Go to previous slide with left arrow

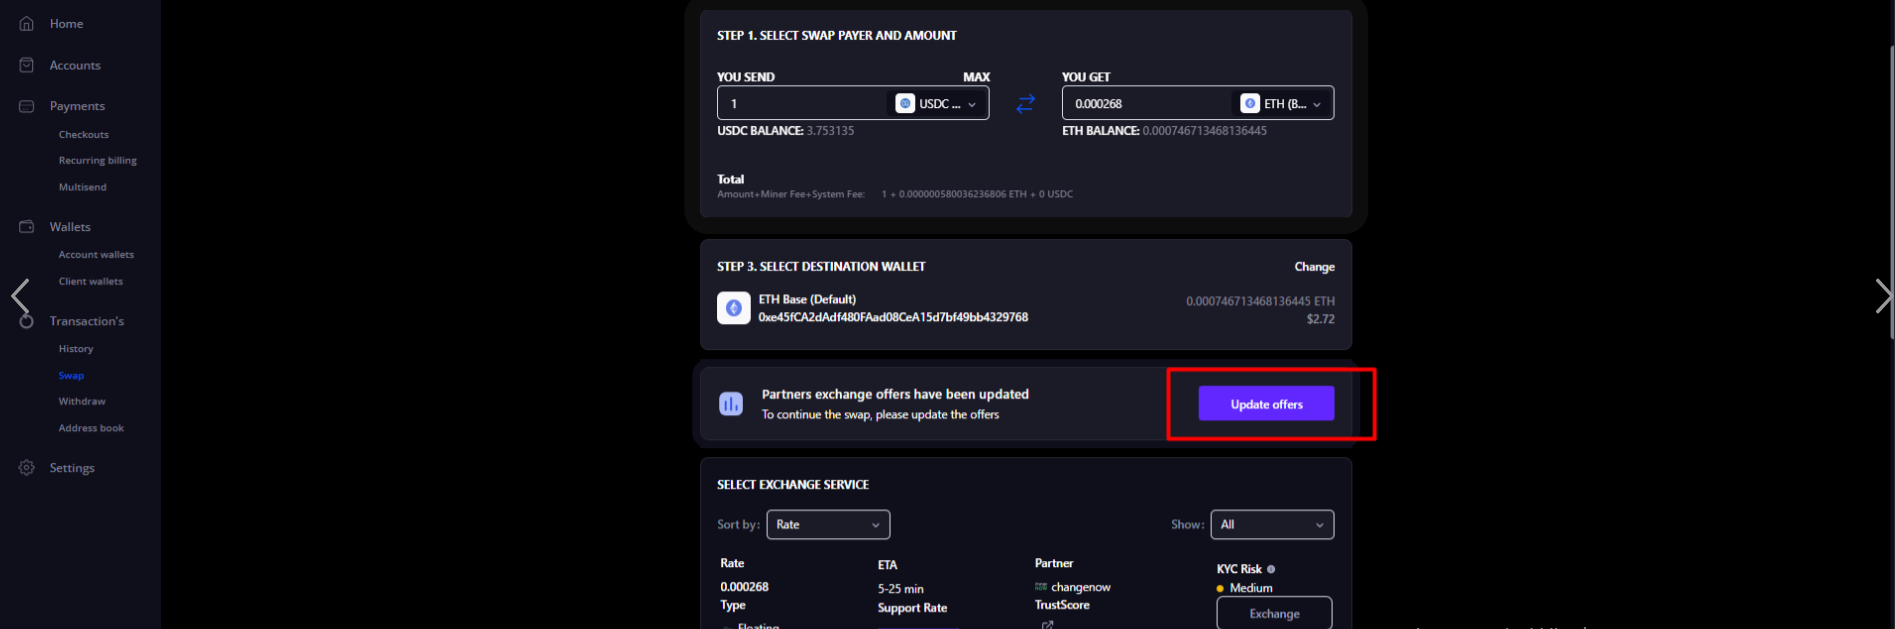pyautogui.click(x=20, y=296)
